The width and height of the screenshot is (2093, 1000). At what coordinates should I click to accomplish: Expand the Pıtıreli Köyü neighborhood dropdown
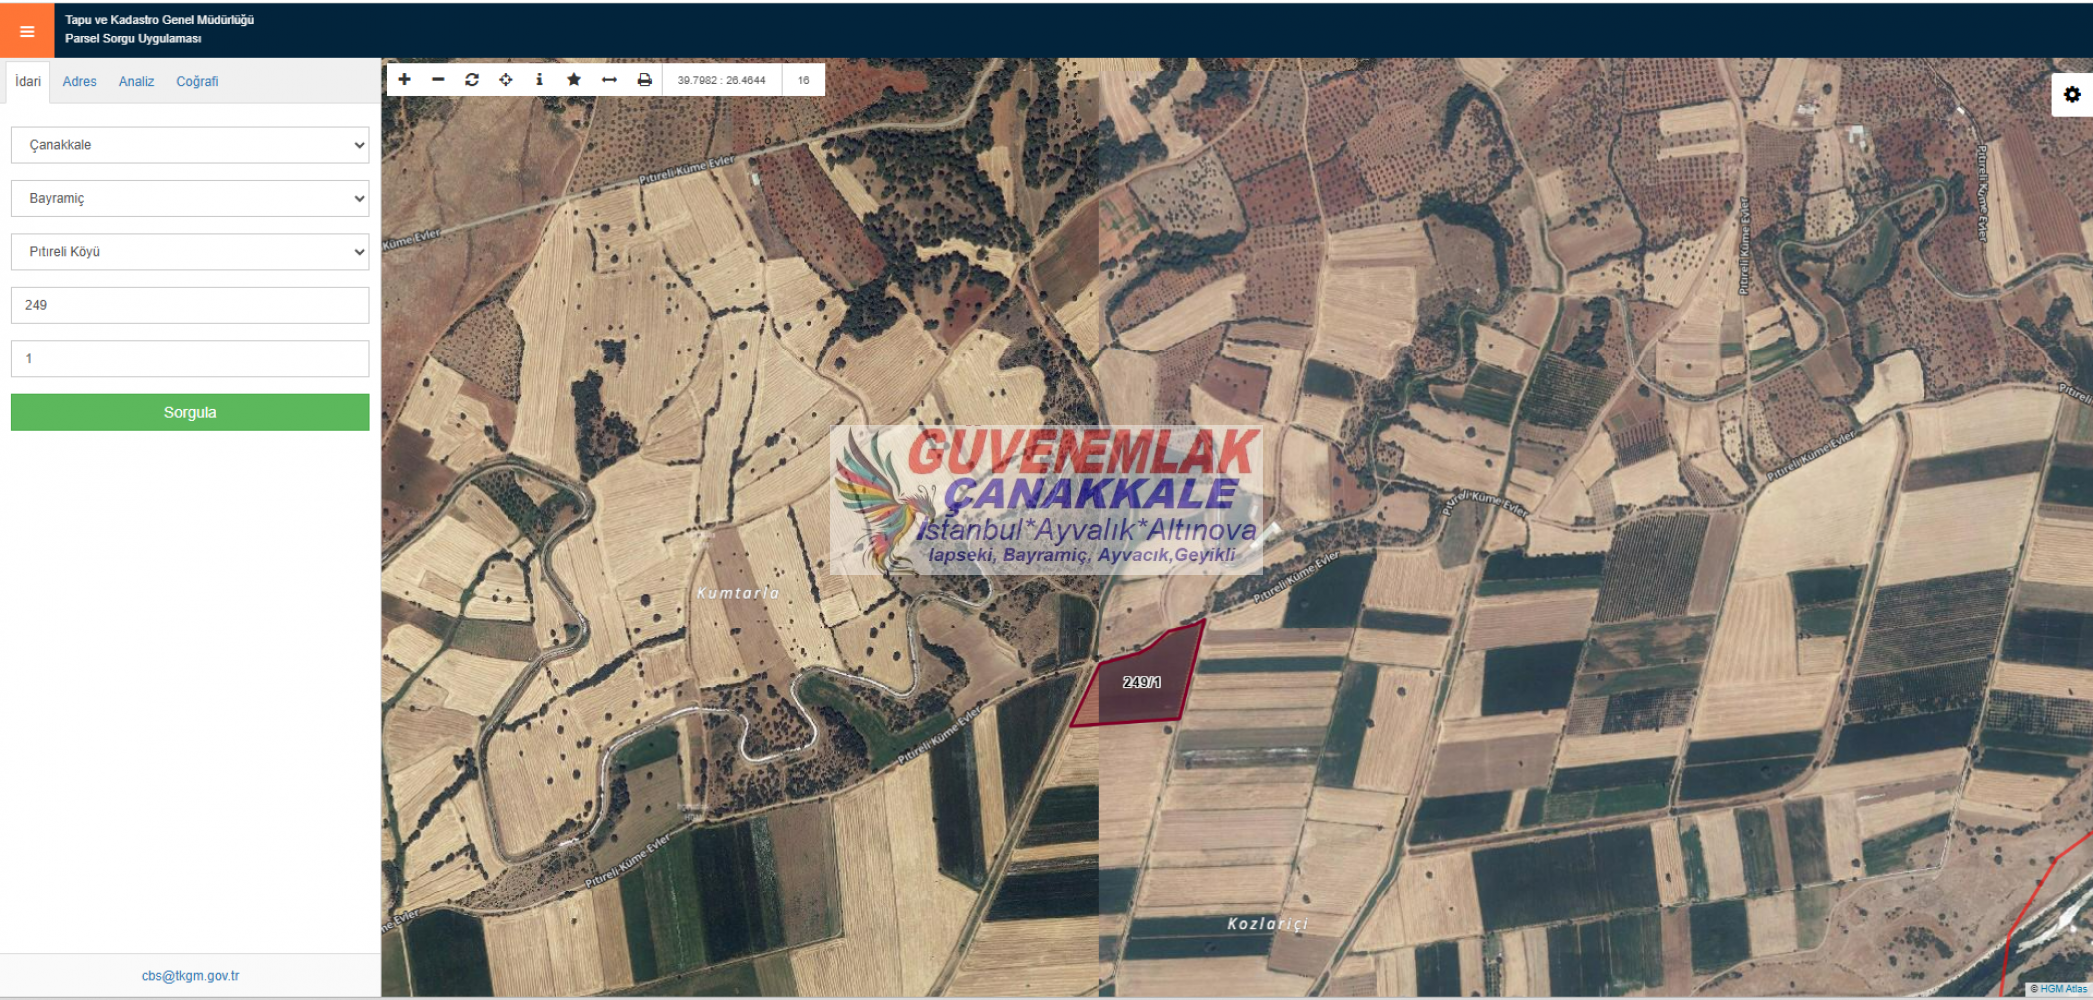coord(190,252)
